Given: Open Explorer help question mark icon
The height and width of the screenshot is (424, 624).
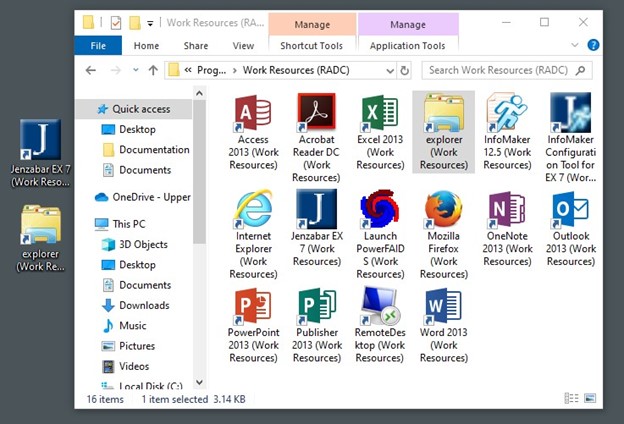Looking at the screenshot, I should [x=593, y=45].
